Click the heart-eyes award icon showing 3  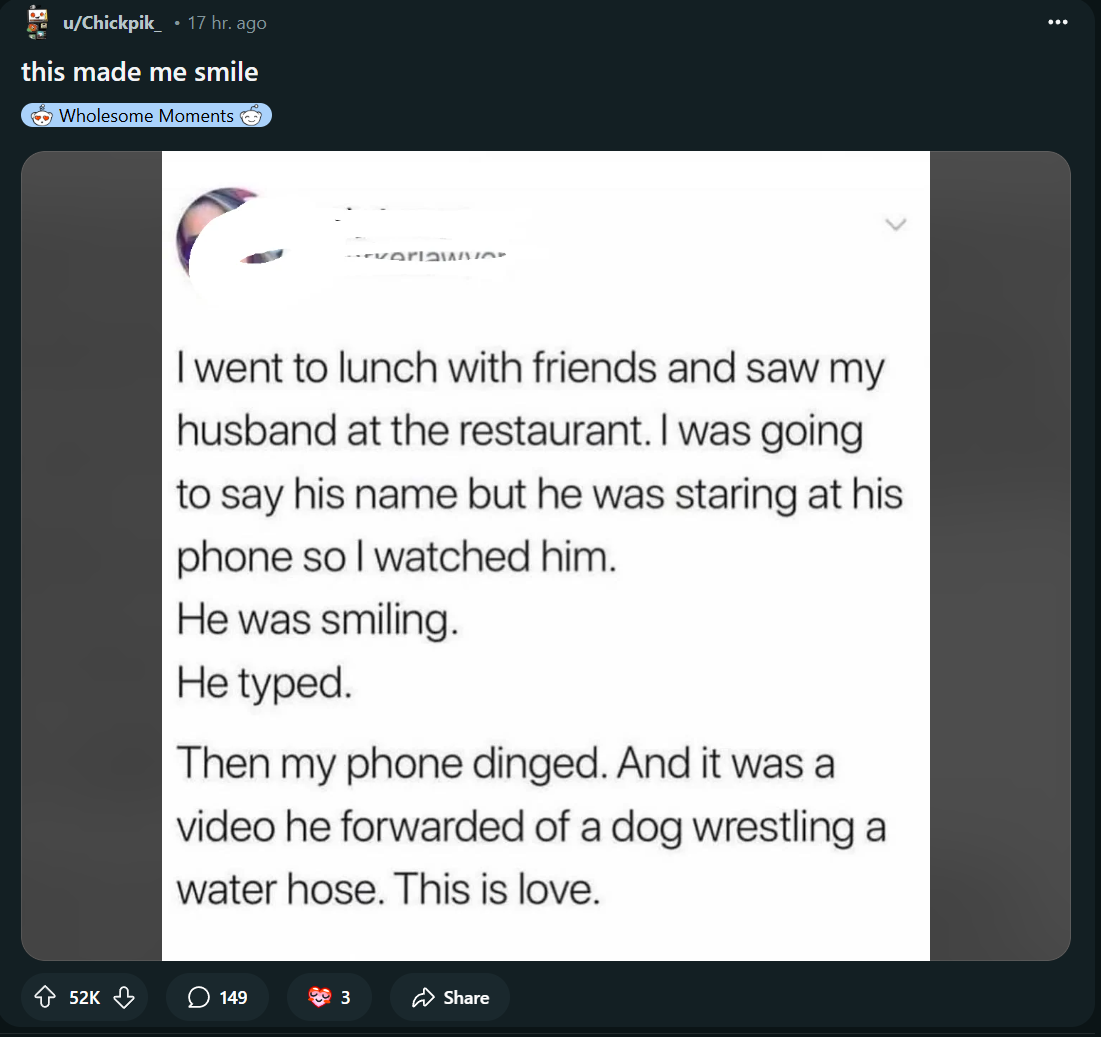[x=317, y=996]
